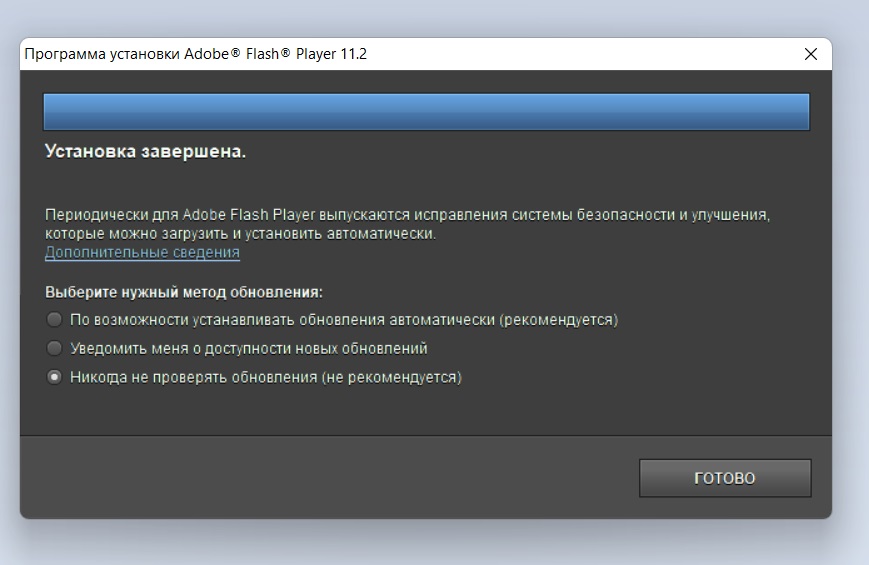Click the unselected radio circle beside 'Уведомить меня'

(x=54, y=348)
